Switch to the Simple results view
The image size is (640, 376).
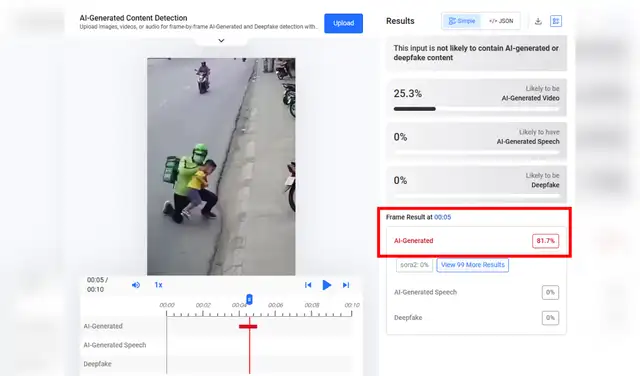[x=462, y=21]
